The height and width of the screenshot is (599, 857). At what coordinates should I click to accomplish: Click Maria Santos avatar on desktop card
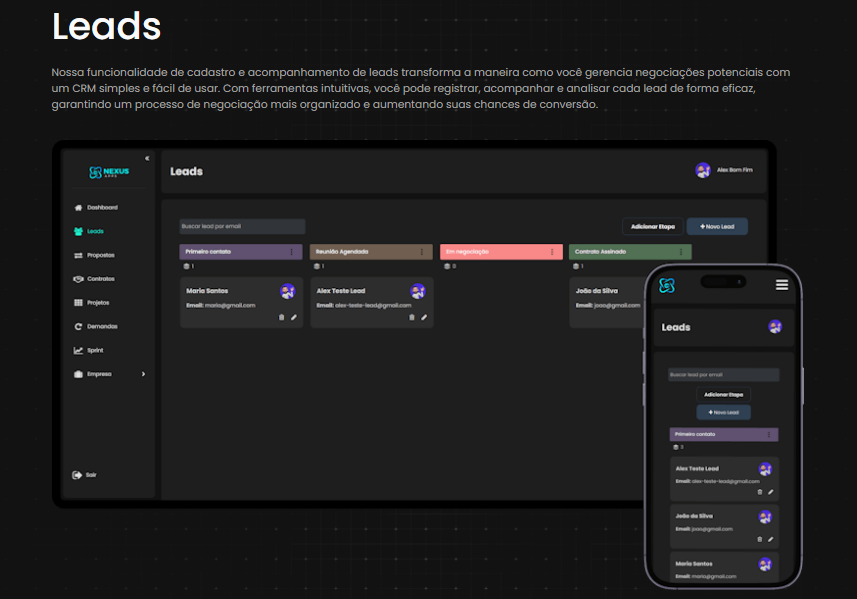287,291
